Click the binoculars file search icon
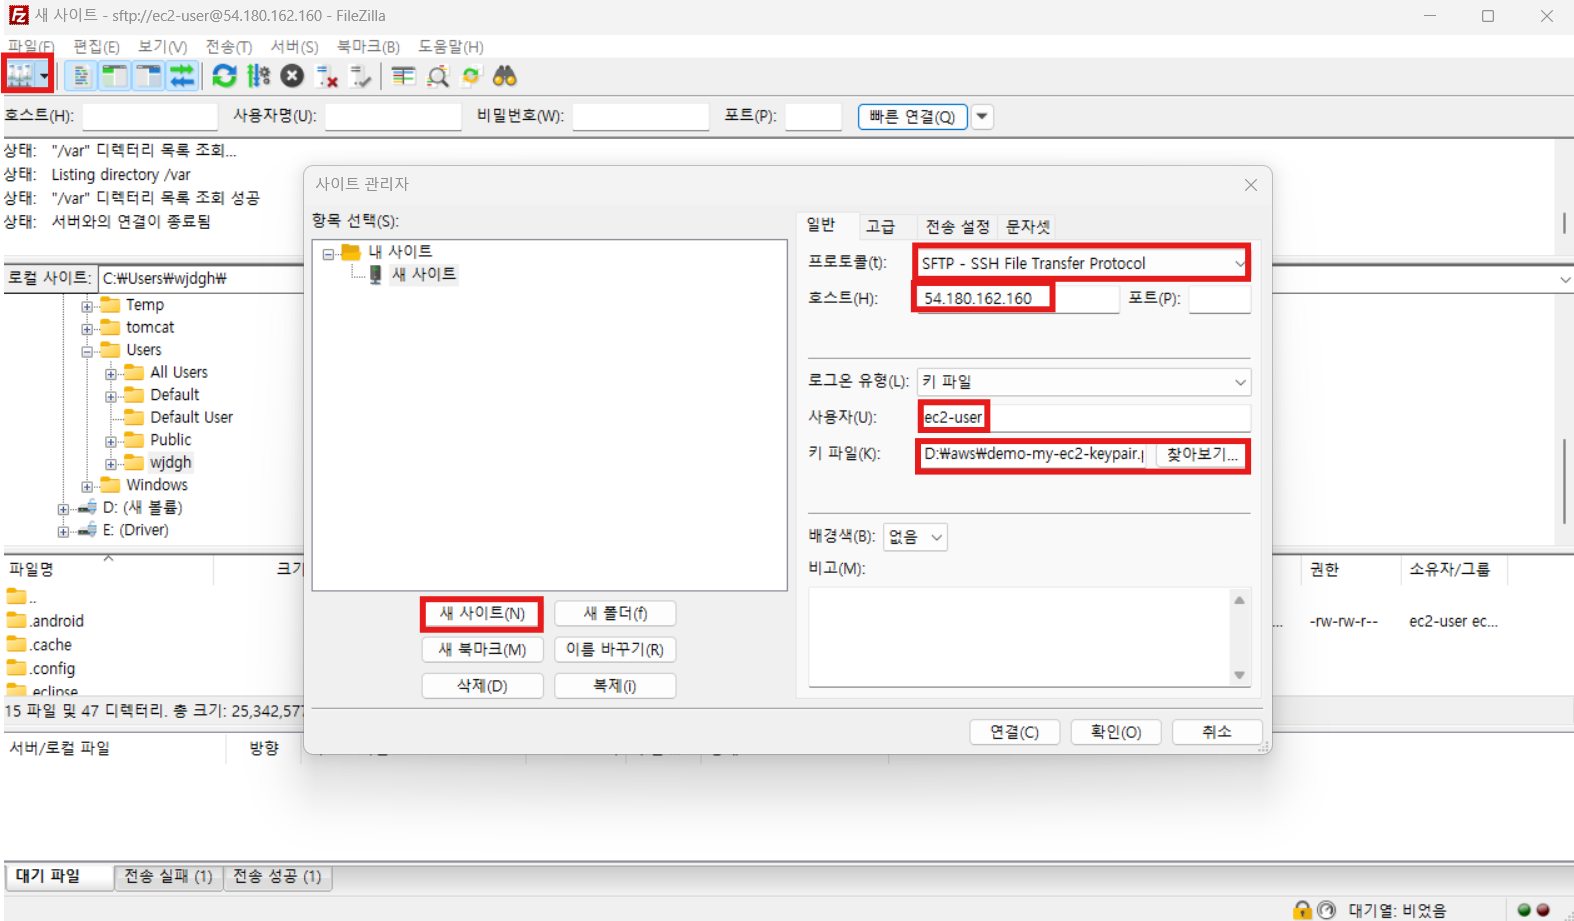Image resolution: width=1574 pixels, height=921 pixels. point(505,76)
